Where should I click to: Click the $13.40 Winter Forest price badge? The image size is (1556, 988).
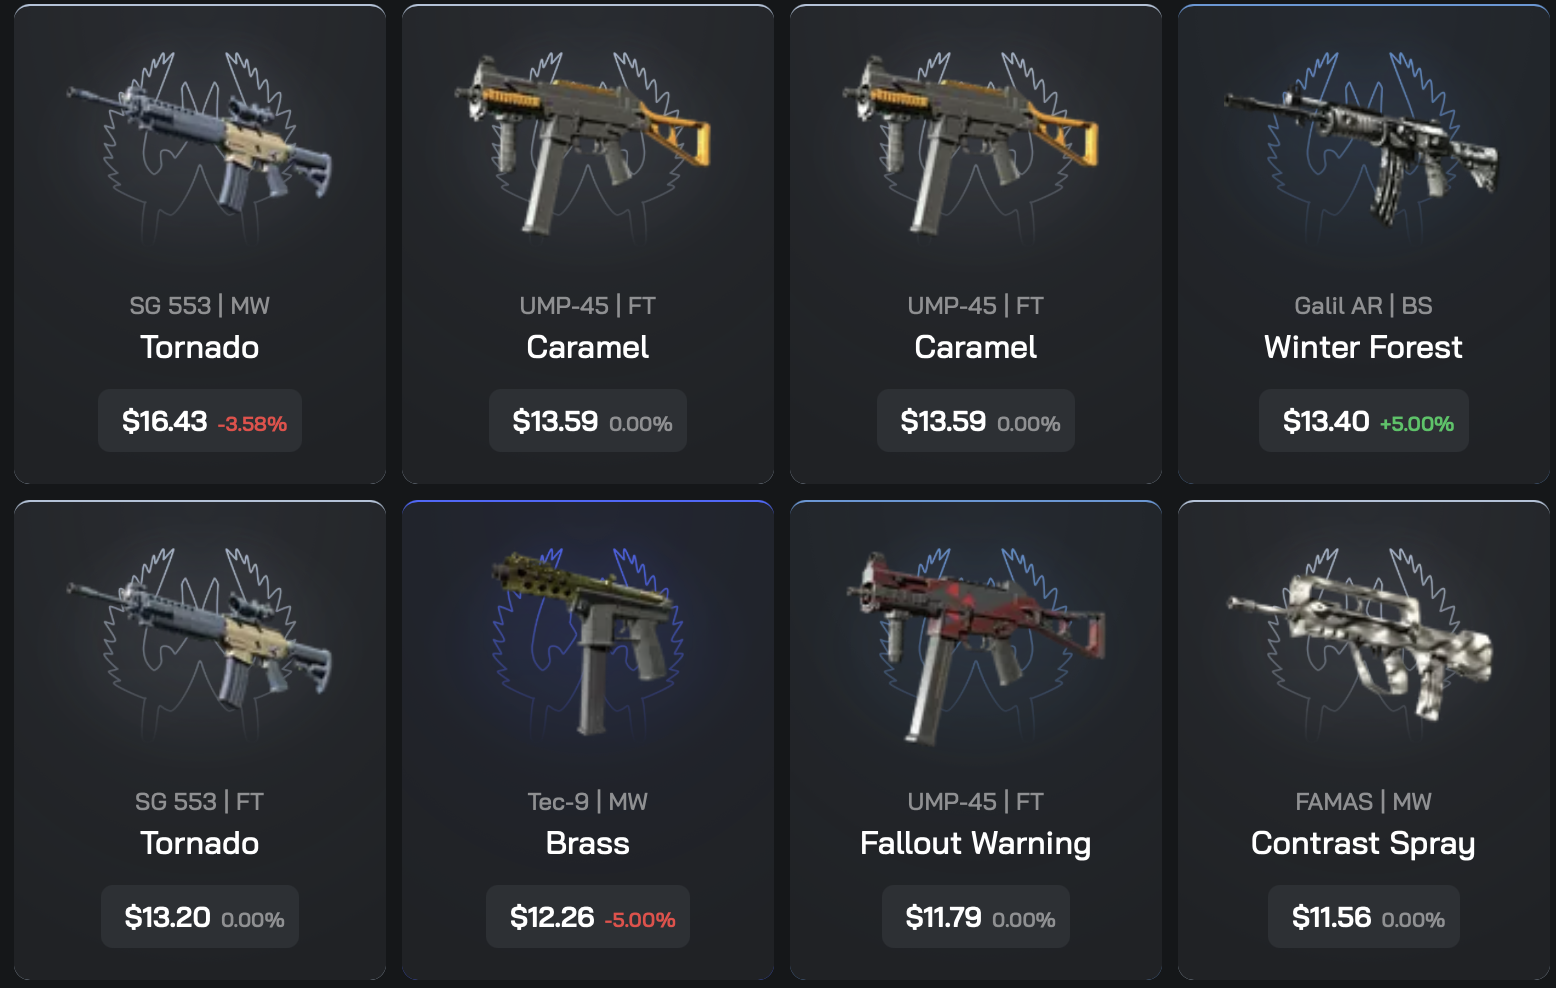[1364, 421]
